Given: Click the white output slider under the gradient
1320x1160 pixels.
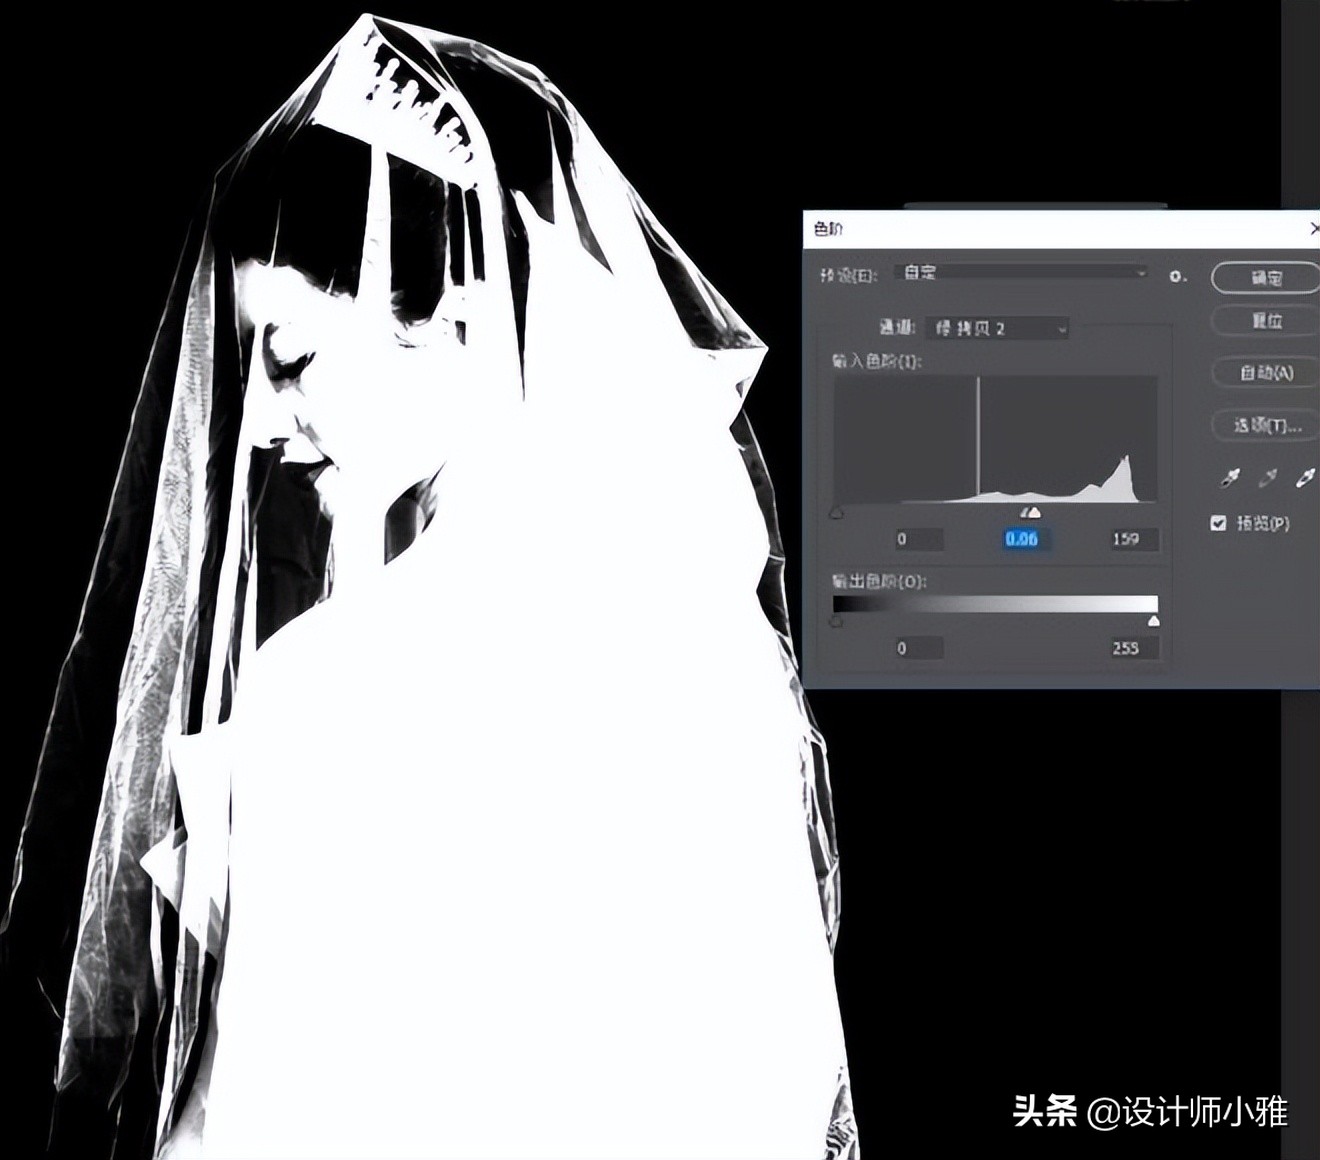Looking at the screenshot, I should coord(1153,620).
